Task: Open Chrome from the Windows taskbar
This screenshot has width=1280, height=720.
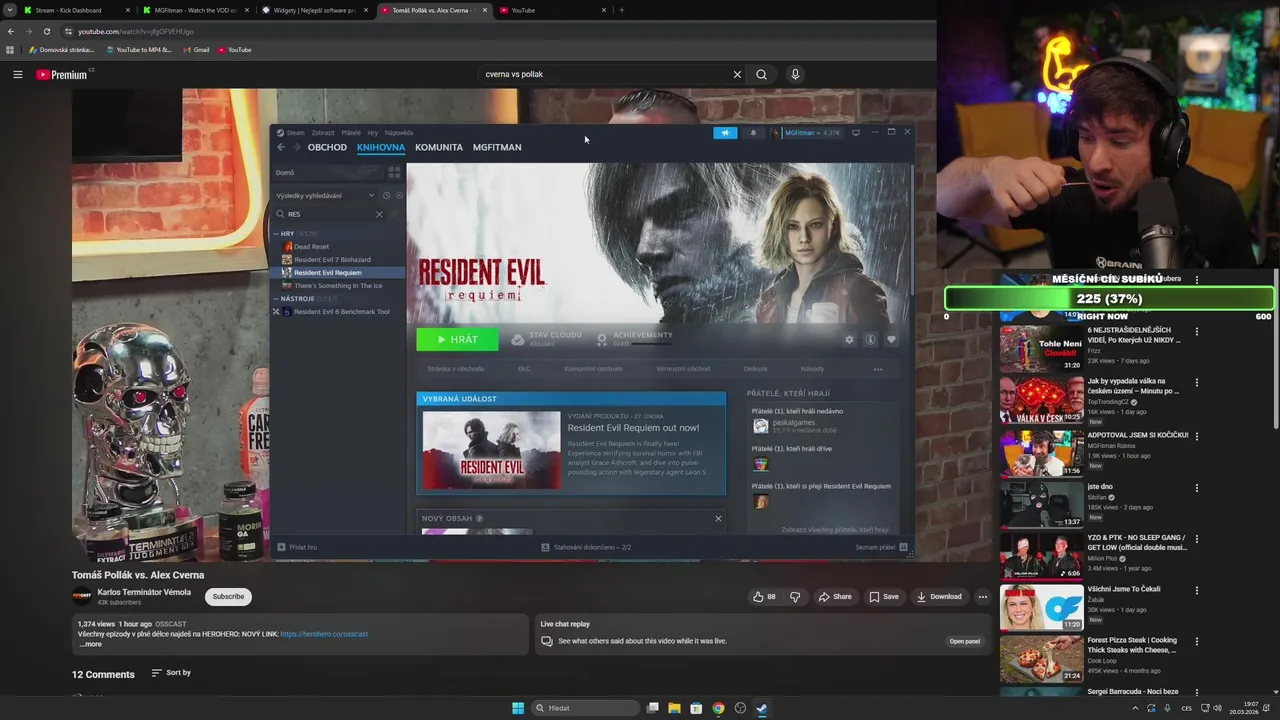Action: point(718,708)
